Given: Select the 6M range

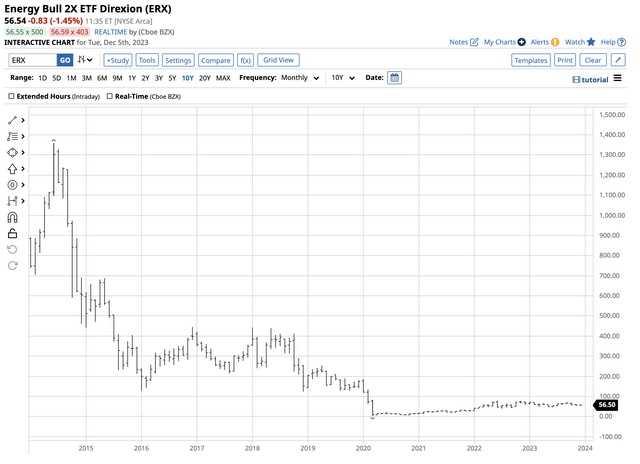Looking at the screenshot, I should 102,78.
